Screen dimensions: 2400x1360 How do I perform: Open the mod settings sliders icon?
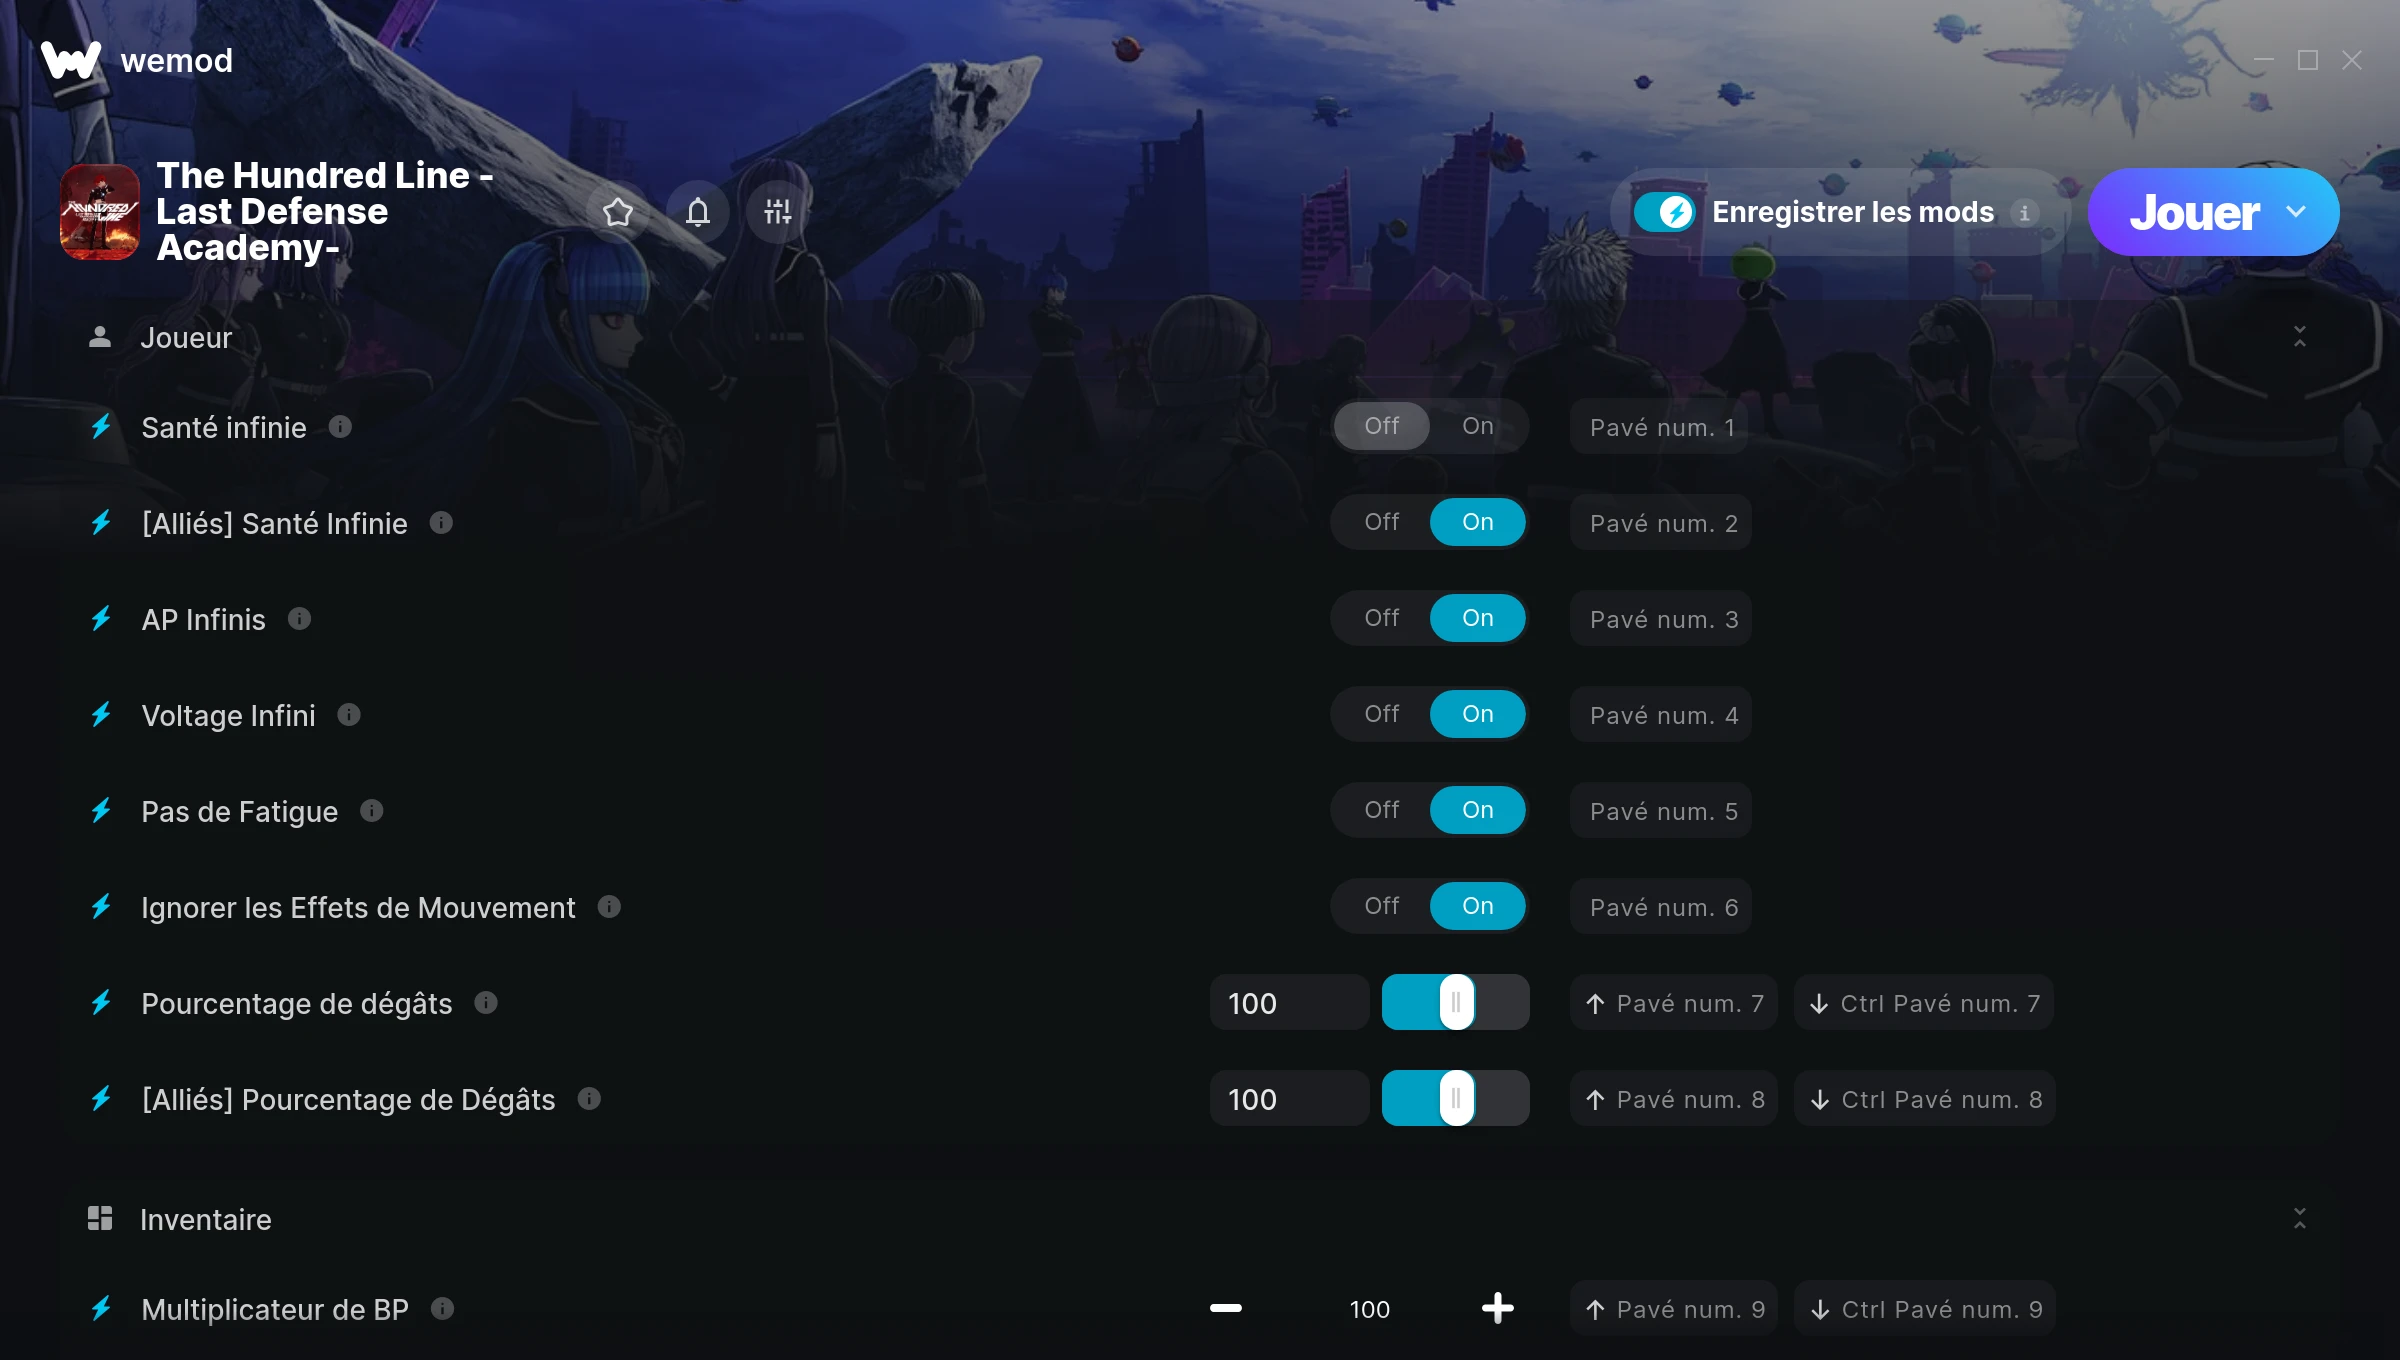(x=777, y=212)
